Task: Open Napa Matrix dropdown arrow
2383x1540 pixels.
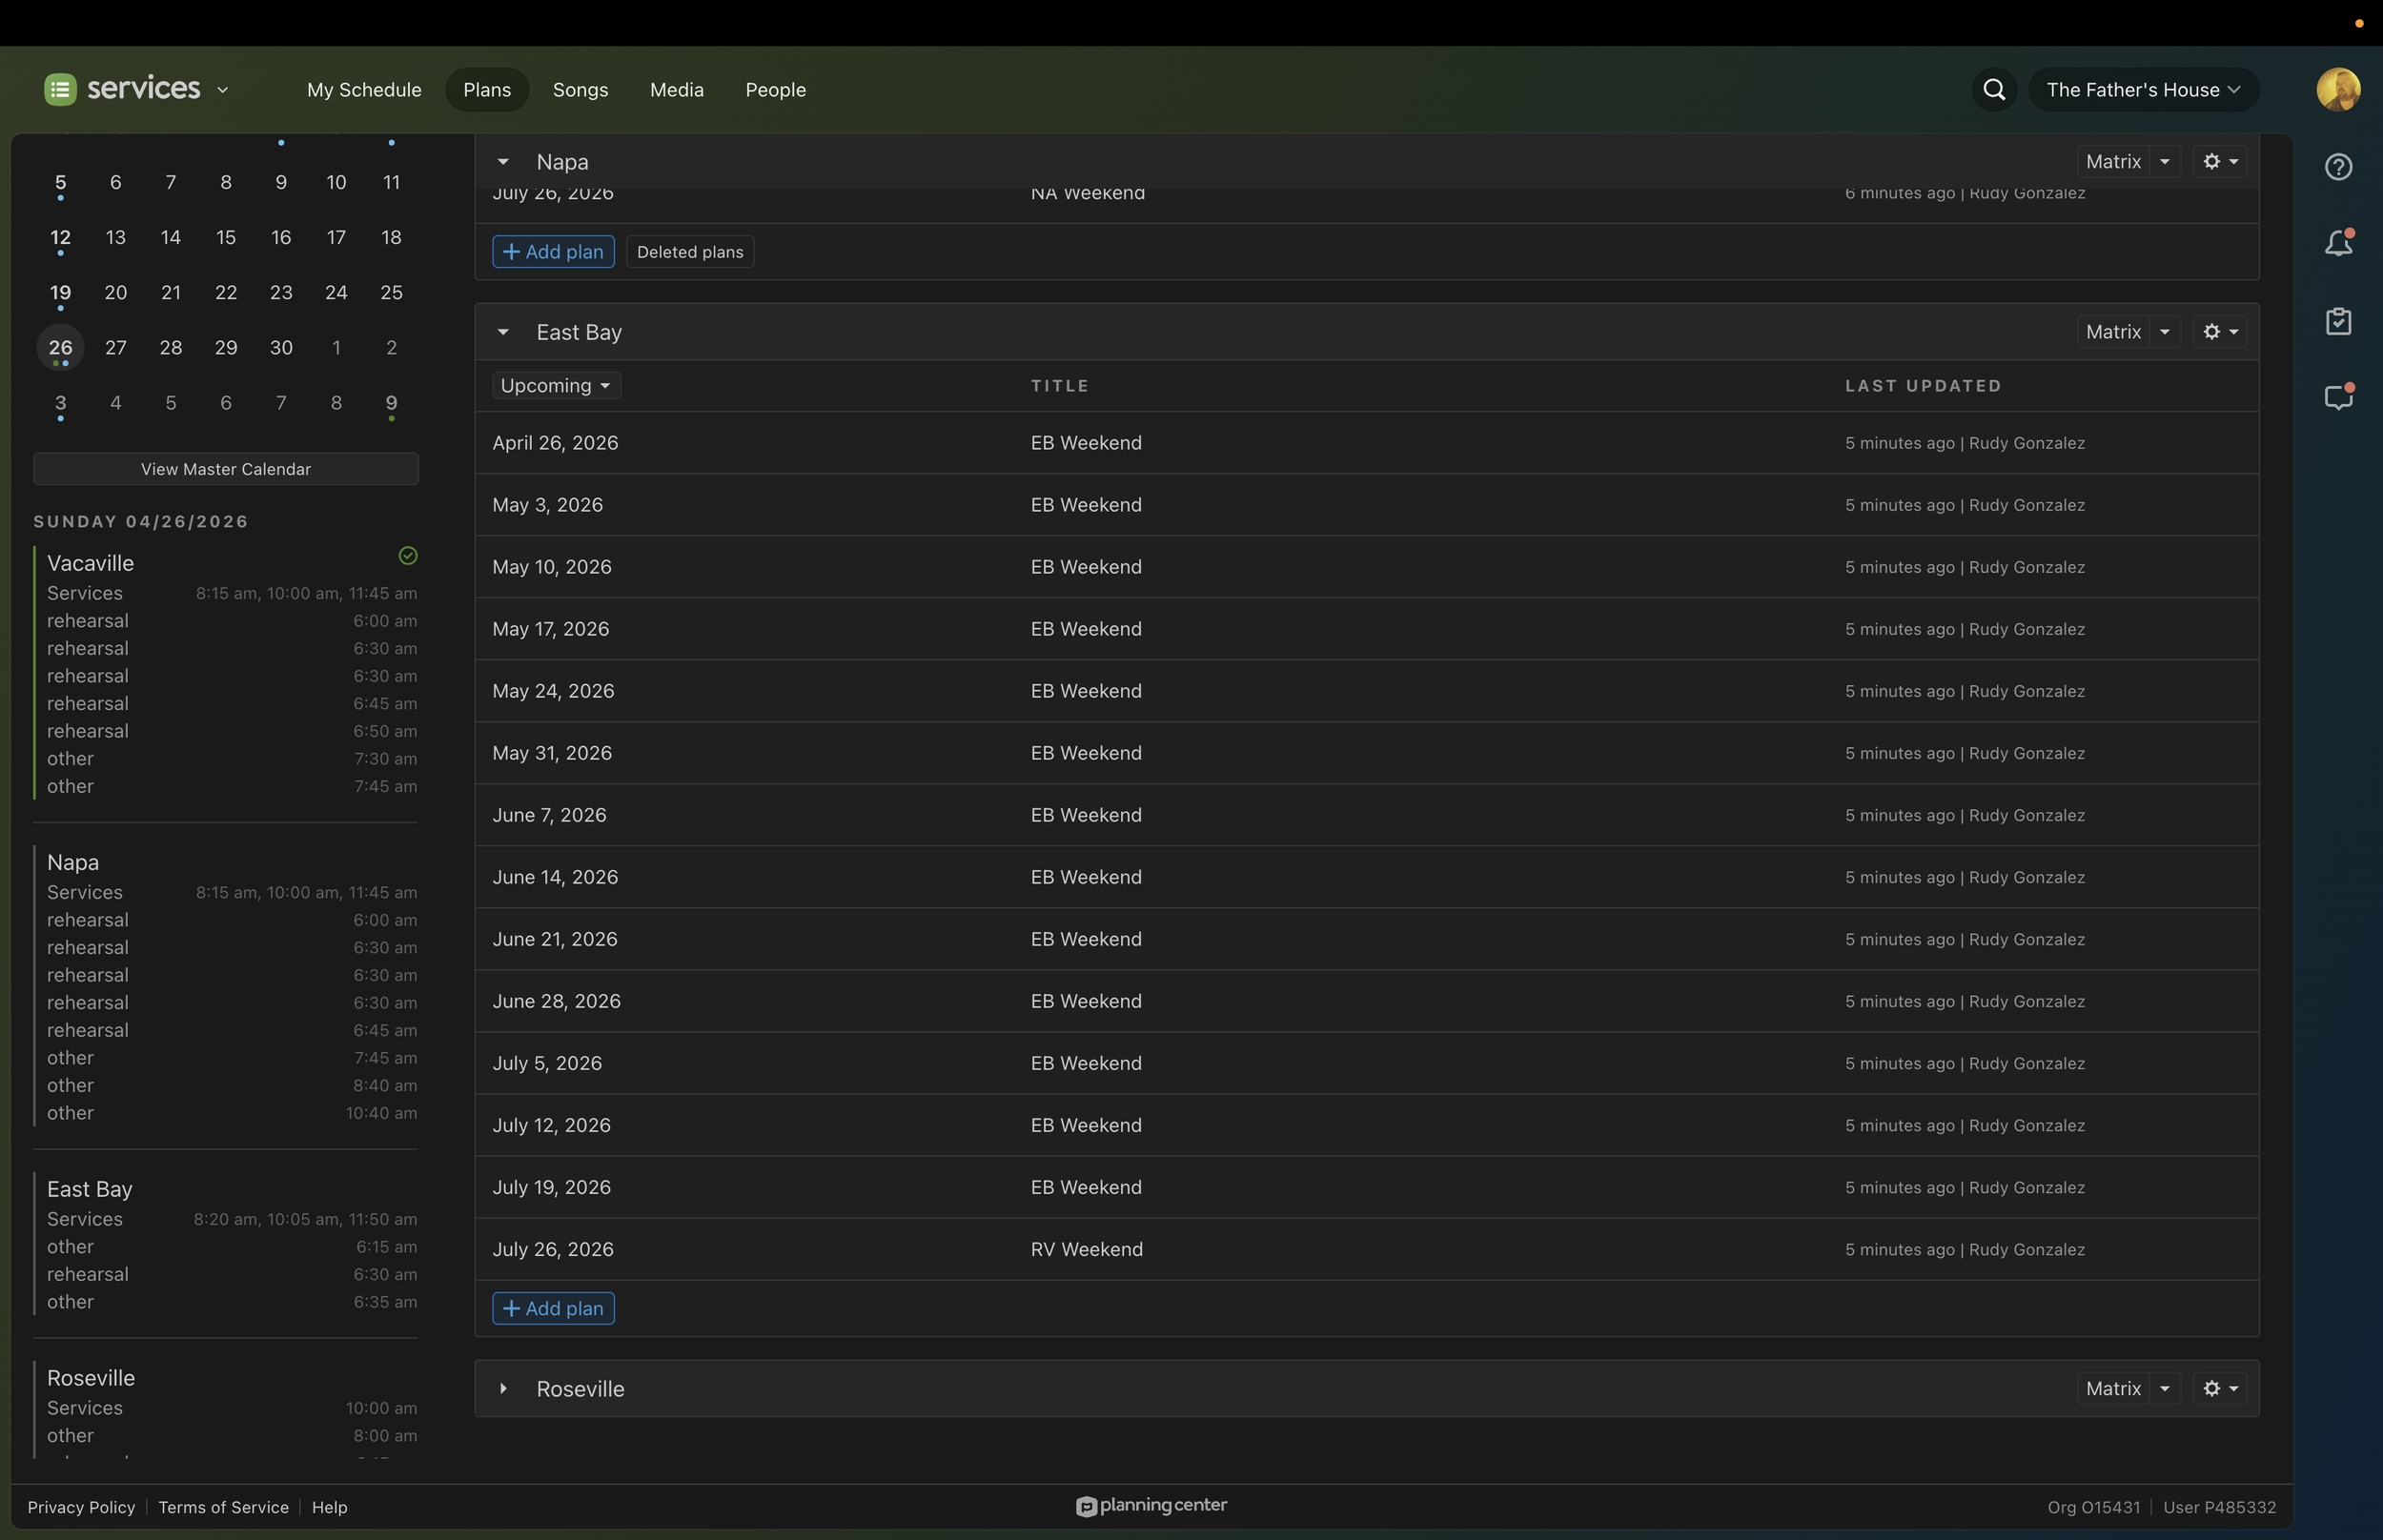Action: coord(2165,162)
